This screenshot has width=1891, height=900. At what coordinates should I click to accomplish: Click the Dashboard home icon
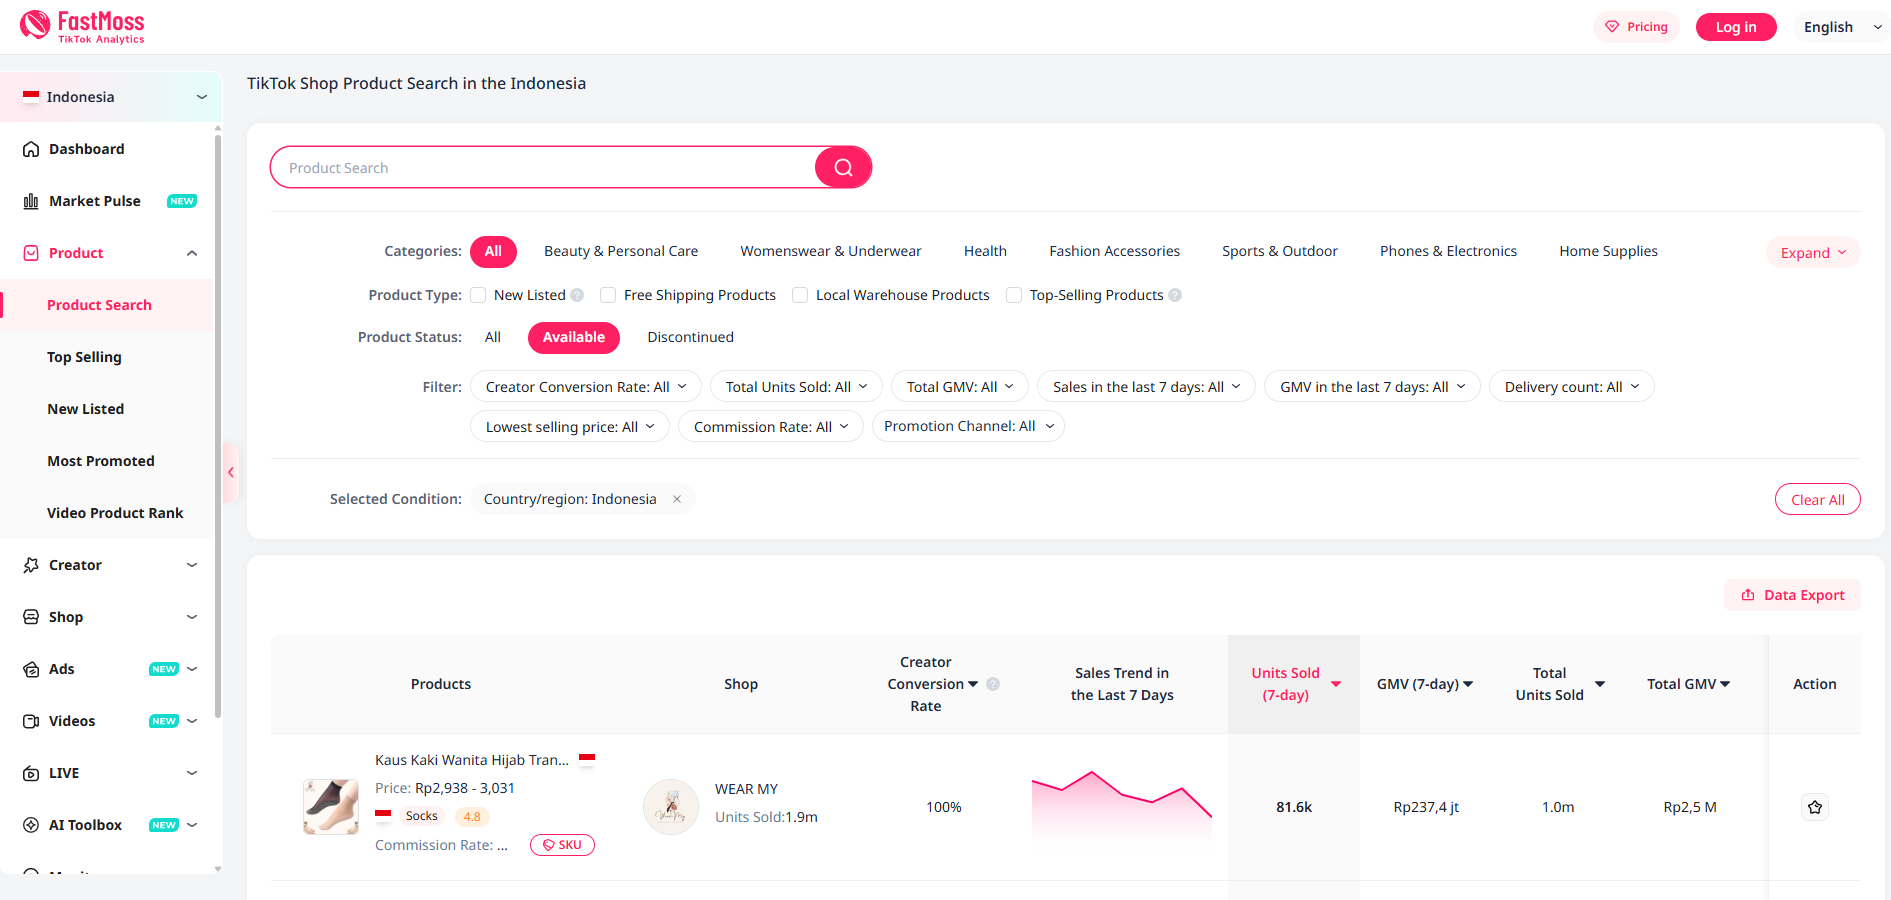click(31, 149)
